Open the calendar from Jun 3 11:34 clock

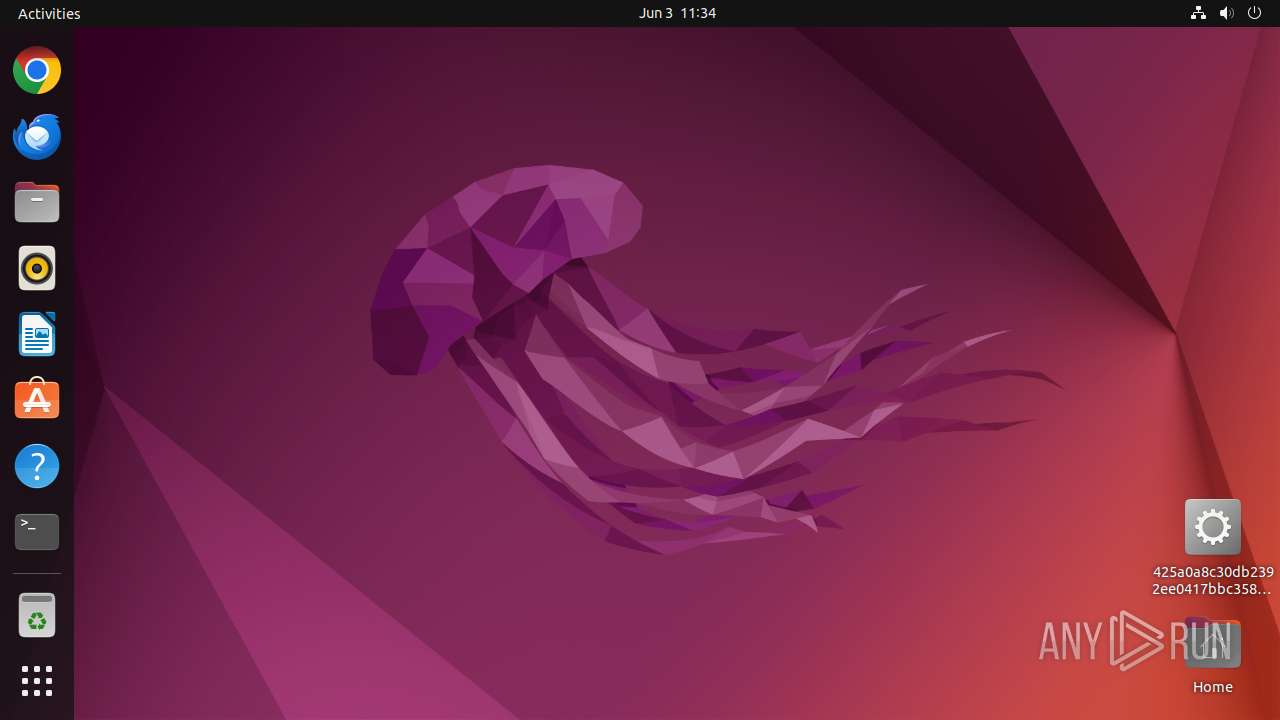click(677, 13)
